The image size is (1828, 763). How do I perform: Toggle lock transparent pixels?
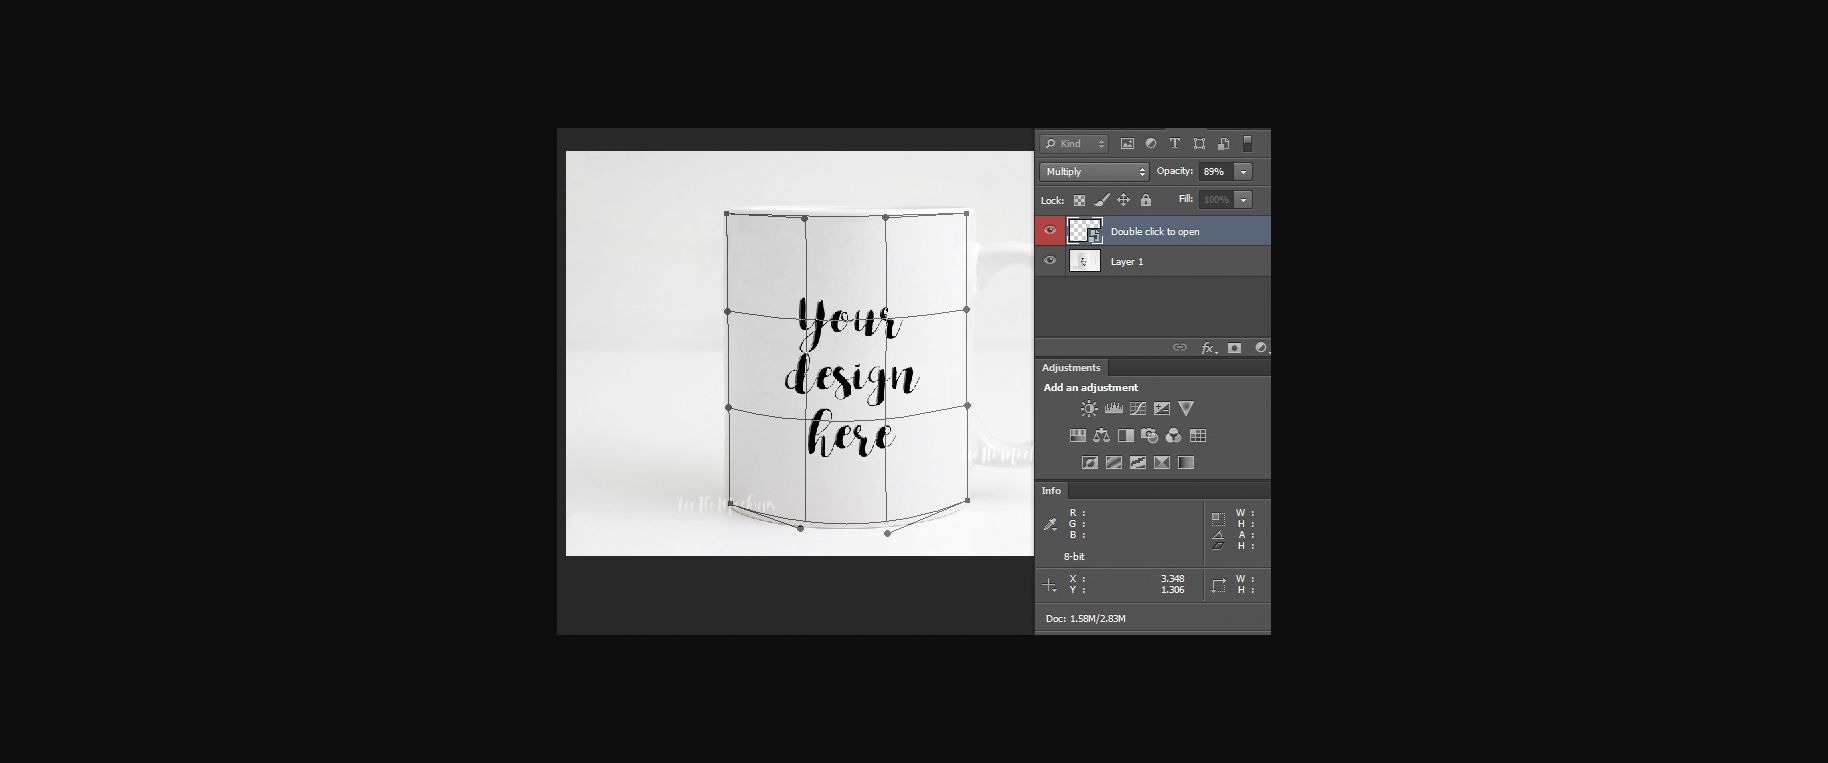tap(1079, 200)
